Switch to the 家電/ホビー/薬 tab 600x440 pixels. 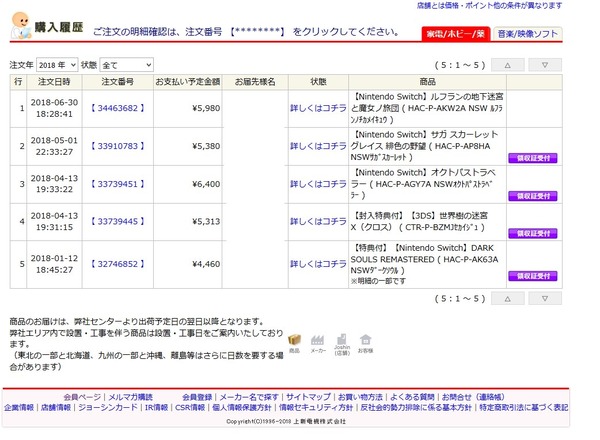pos(455,34)
